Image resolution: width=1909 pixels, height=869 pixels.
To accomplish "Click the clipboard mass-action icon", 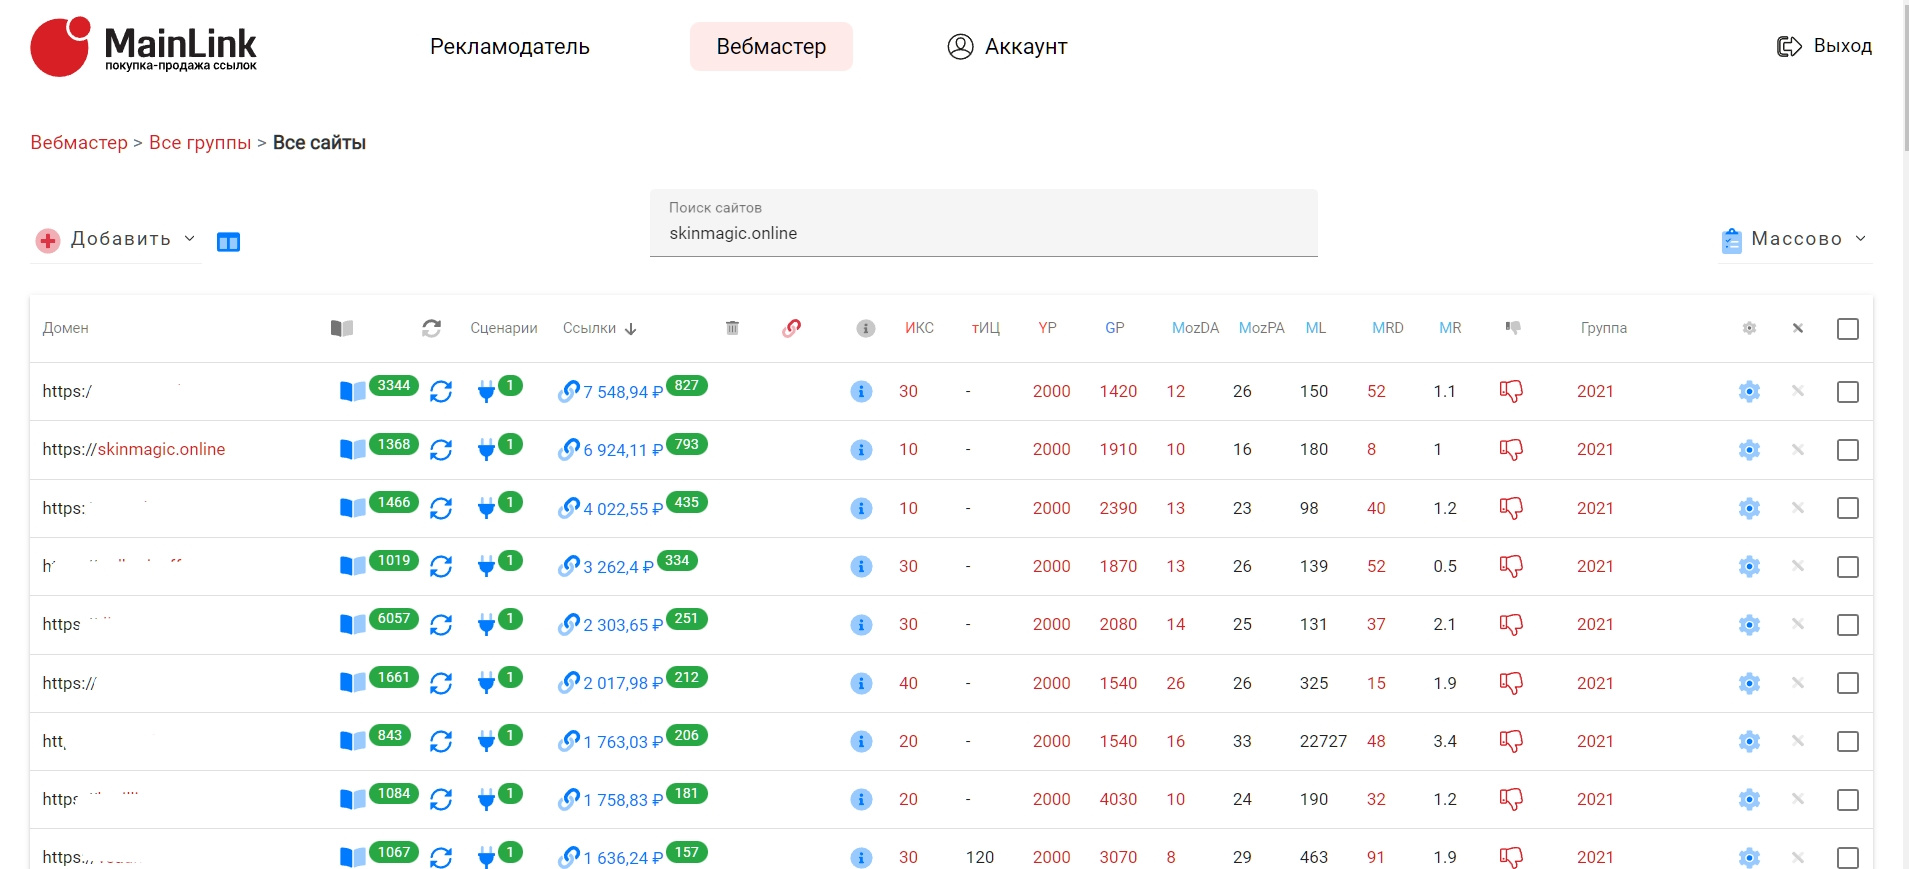I will pos(1732,240).
